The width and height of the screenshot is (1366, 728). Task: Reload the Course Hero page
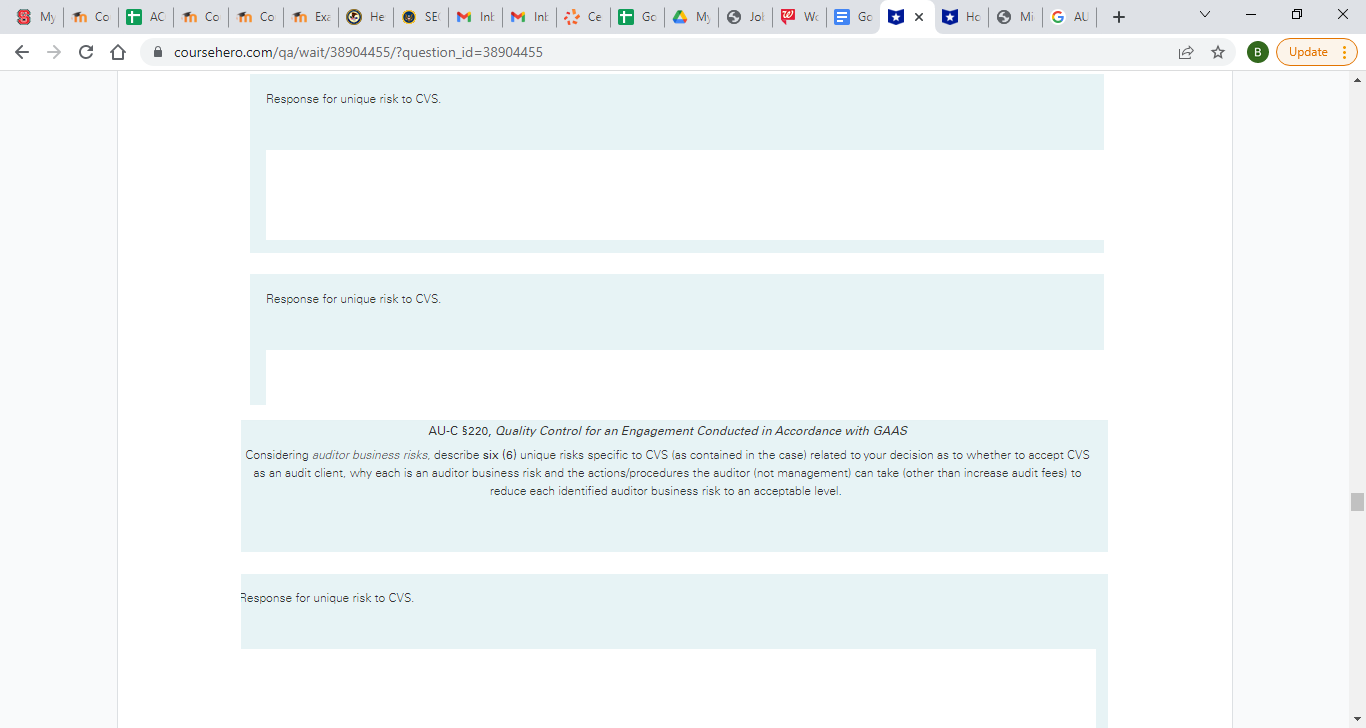pyautogui.click(x=86, y=52)
